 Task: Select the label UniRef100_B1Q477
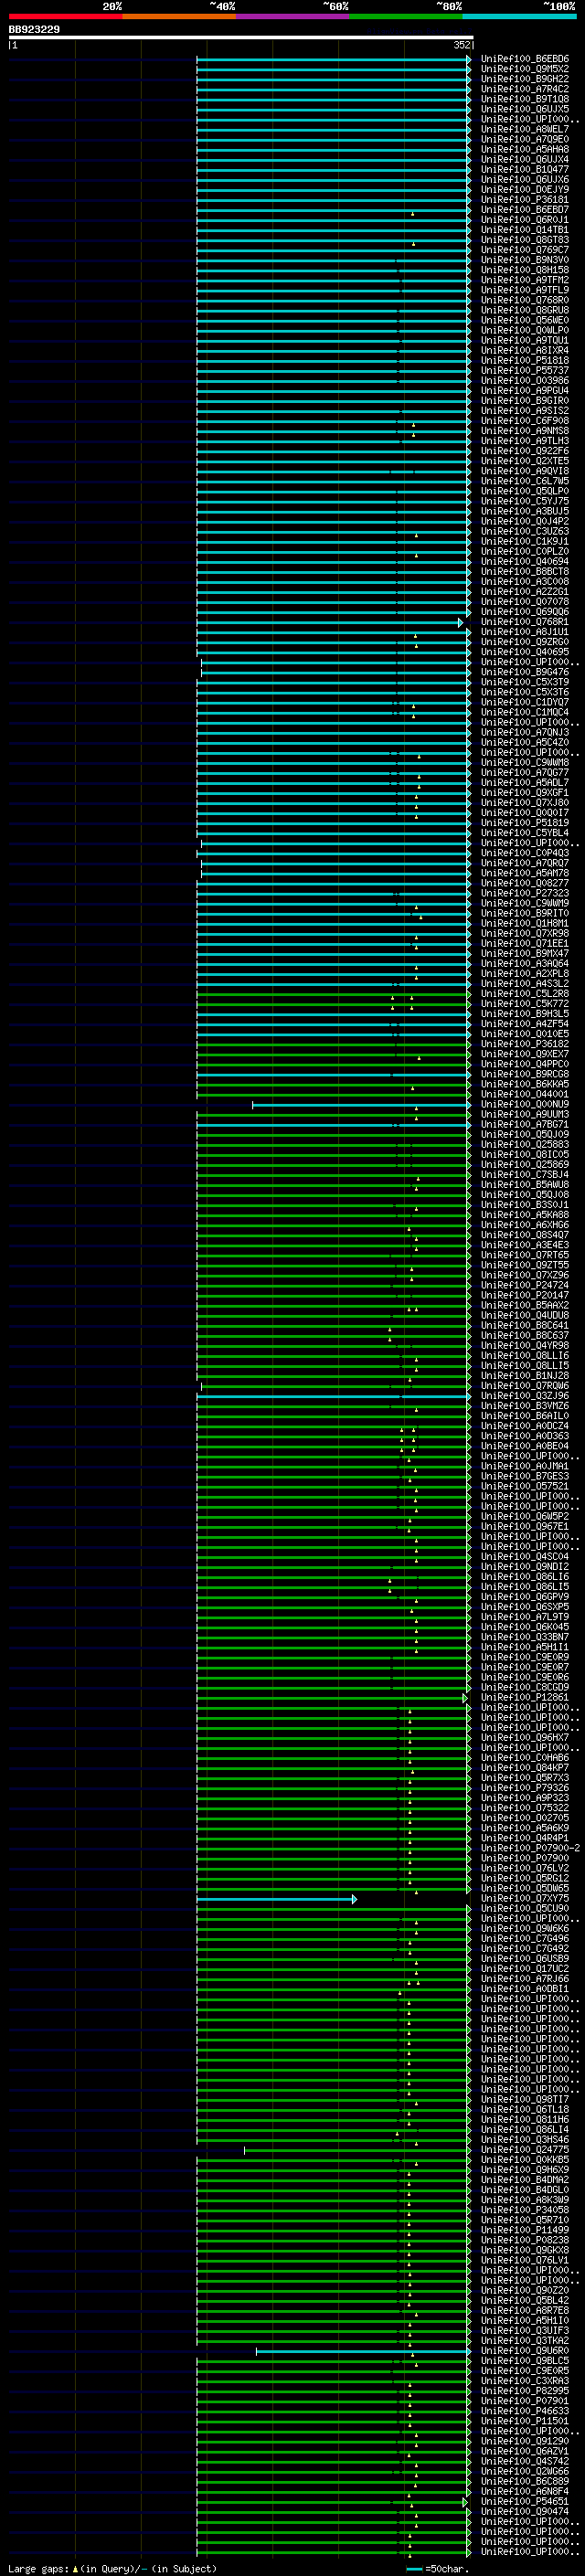[x=525, y=170]
